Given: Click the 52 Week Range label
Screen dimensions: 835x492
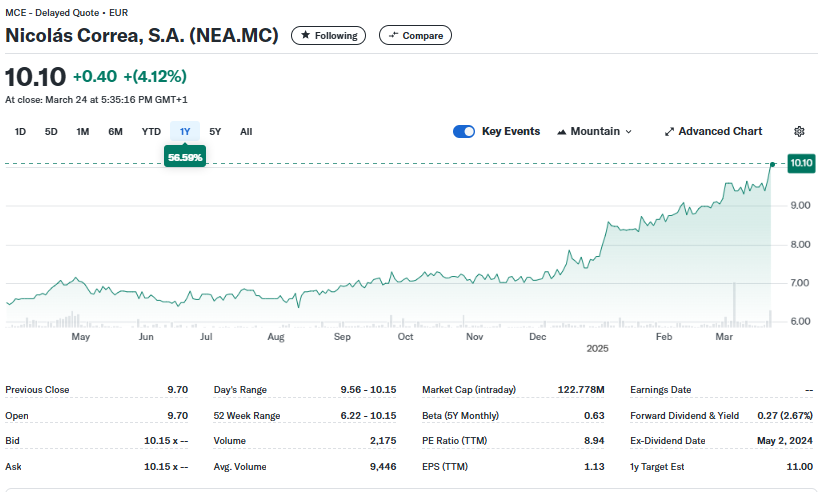Looking at the screenshot, I should (247, 416).
